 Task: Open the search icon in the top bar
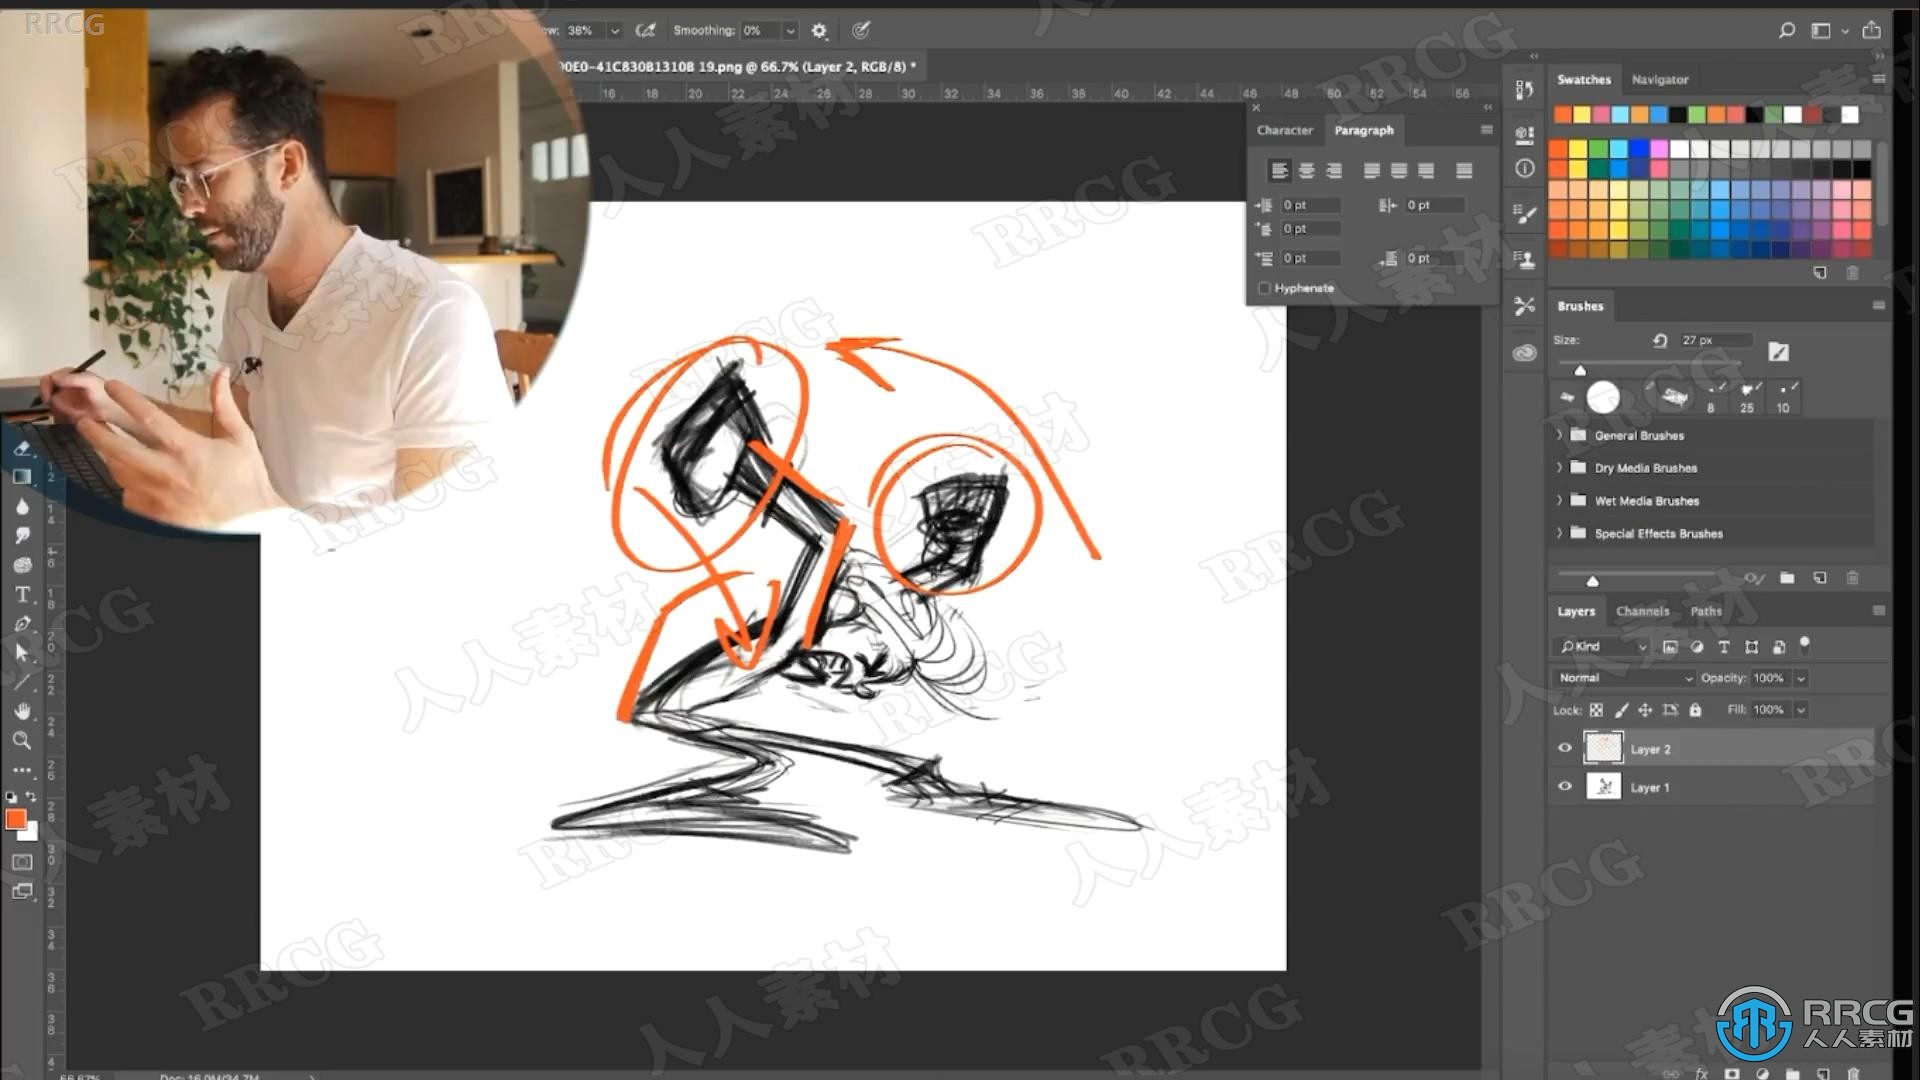(1787, 31)
